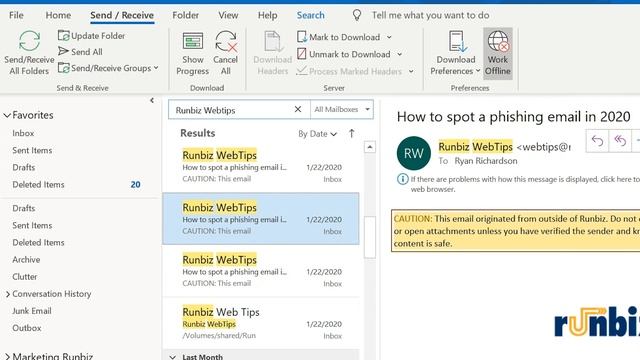The width and height of the screenshot is (640, 360).
Task: Select the Send / Receive tab
Action: pyautogui.click(x=122, y=16)
